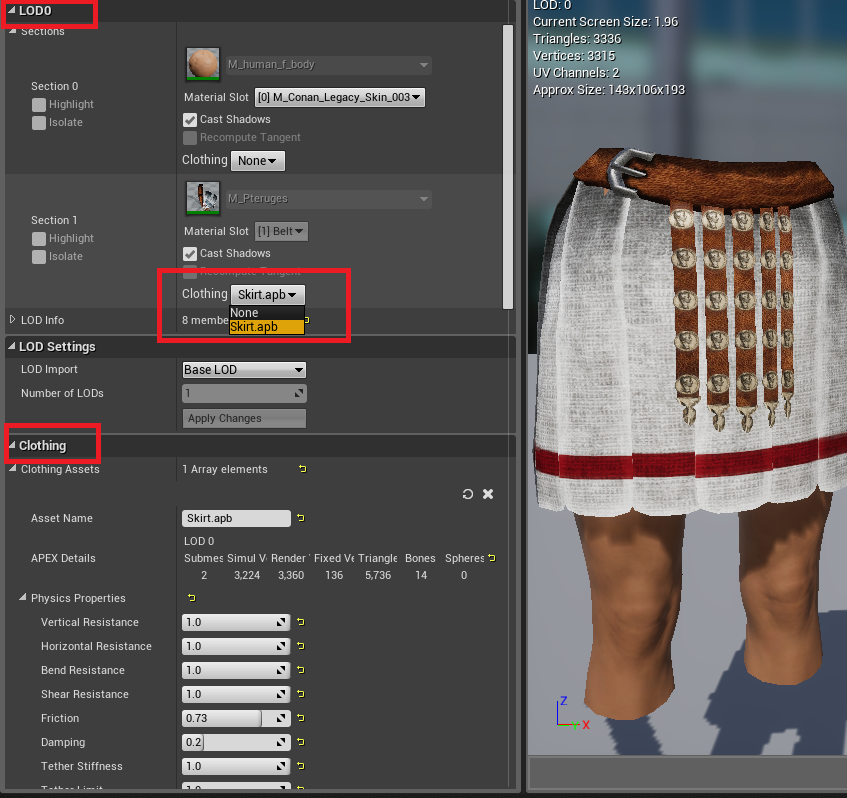
Task: Reset Vertical Resistance to default
Action: click(x=301, y=622)
